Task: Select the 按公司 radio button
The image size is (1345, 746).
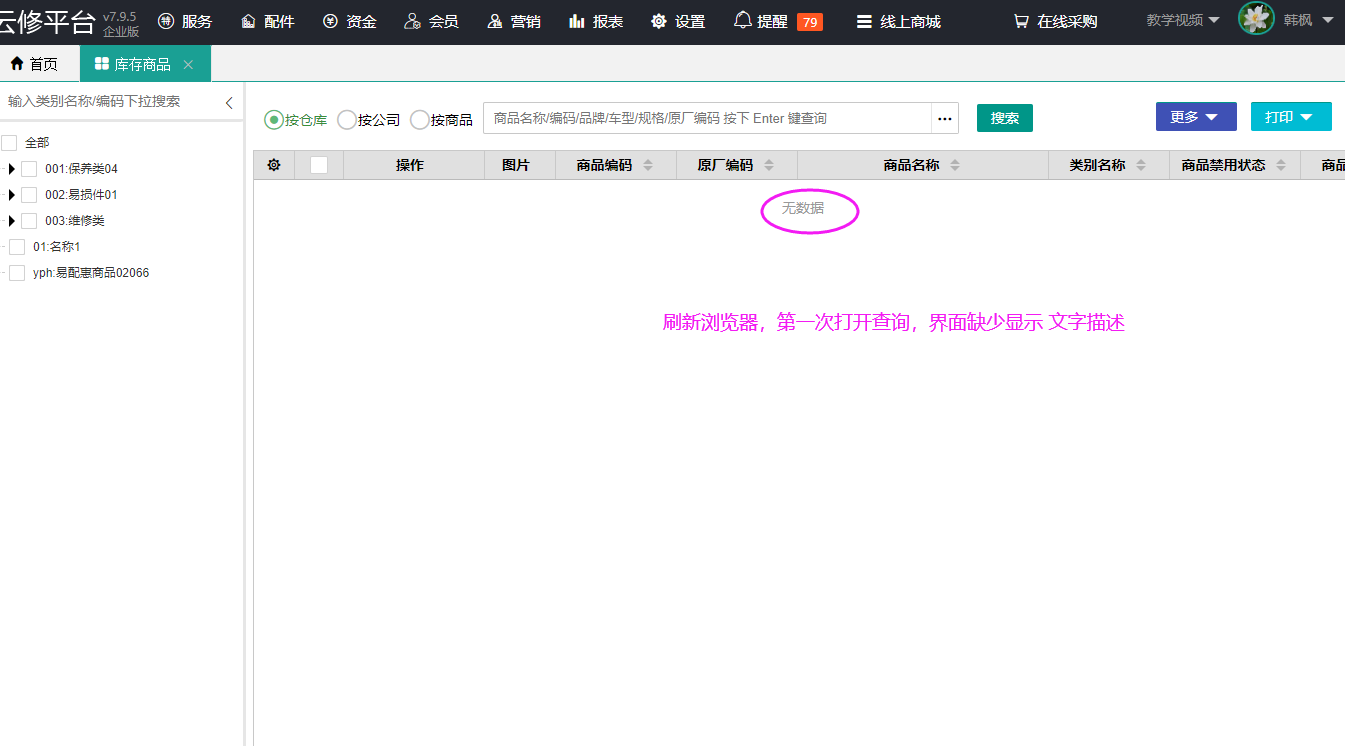Action: [347, 120]
